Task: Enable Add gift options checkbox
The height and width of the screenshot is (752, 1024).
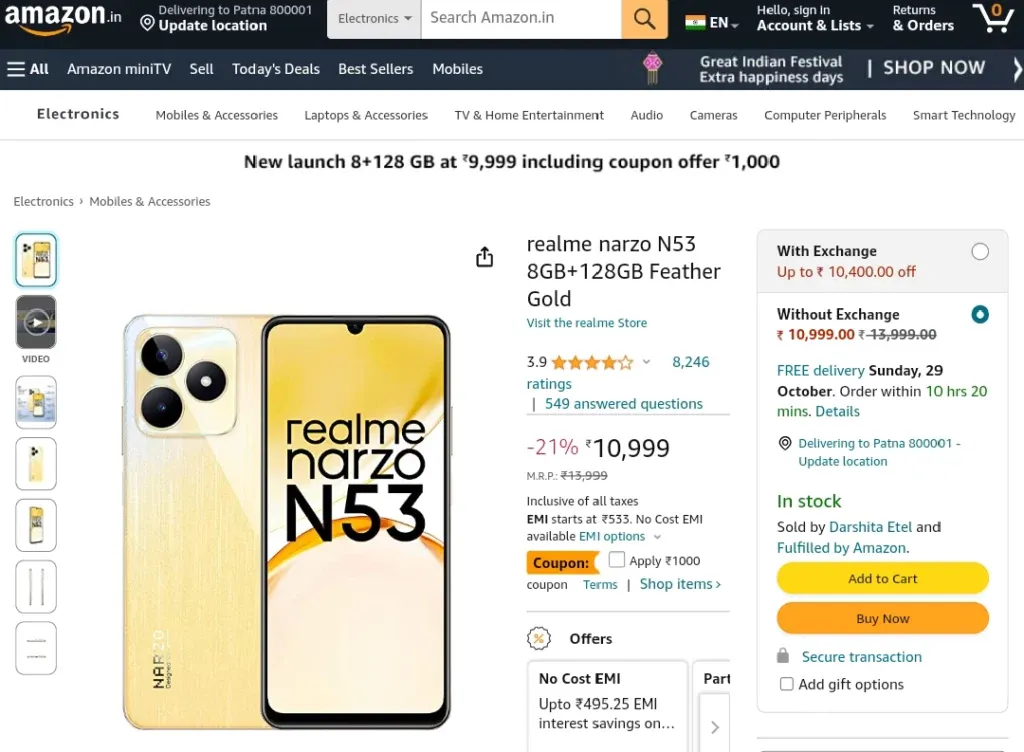Action: point(787,683)
